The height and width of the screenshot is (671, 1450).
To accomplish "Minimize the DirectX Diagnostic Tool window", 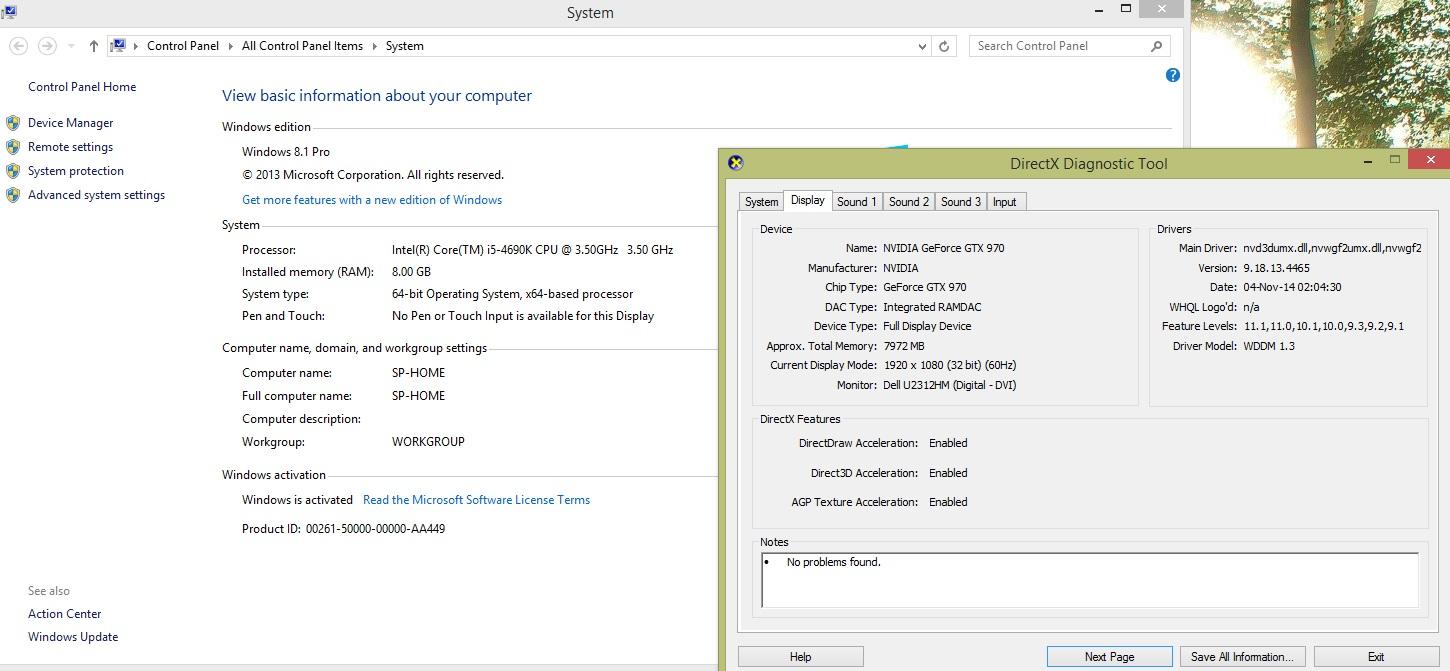I will pyautogui.click(x=1368, y=160).
